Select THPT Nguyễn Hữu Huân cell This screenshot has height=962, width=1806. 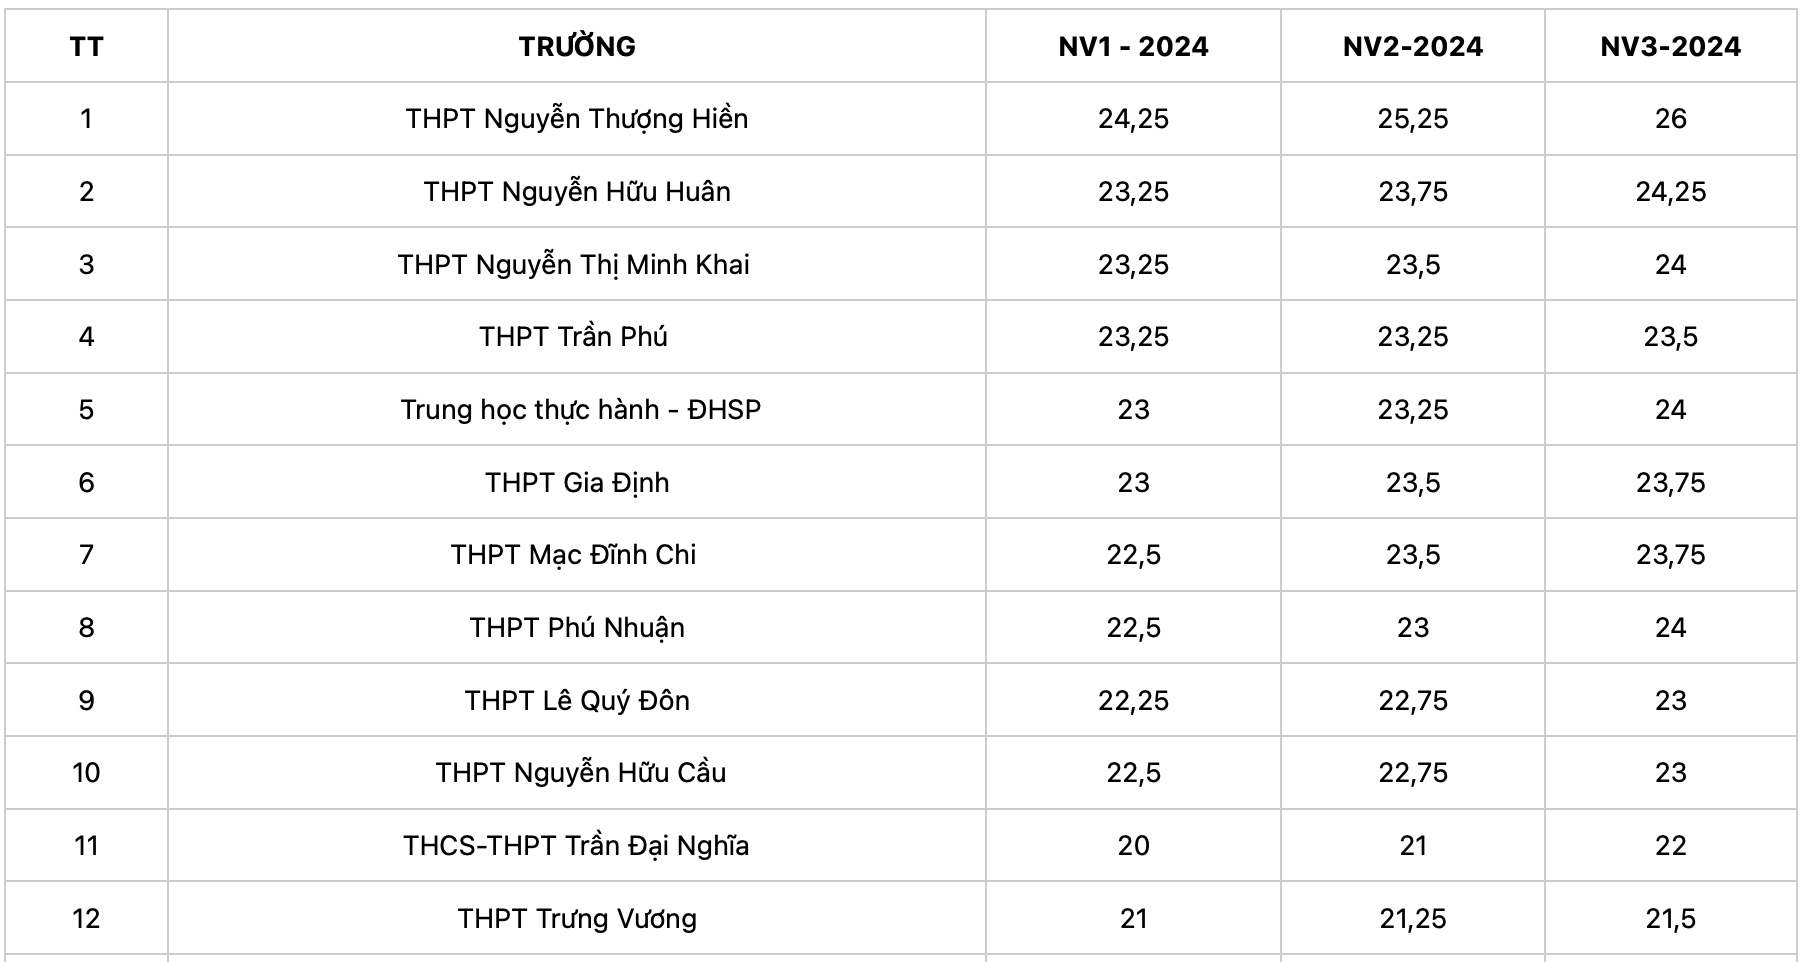click(577, 192)
